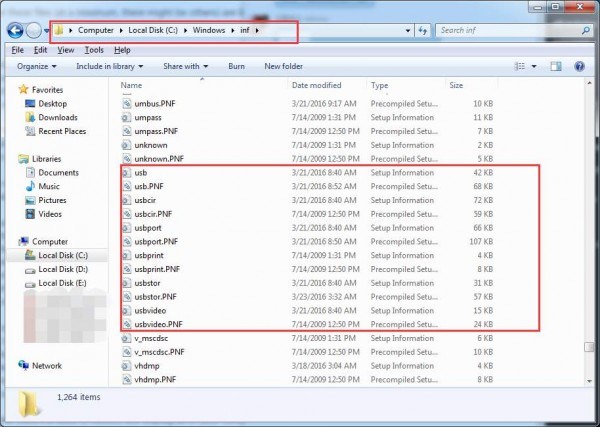Open the Organize dropdown
This screenshot has width=600, height=427.
37,66
